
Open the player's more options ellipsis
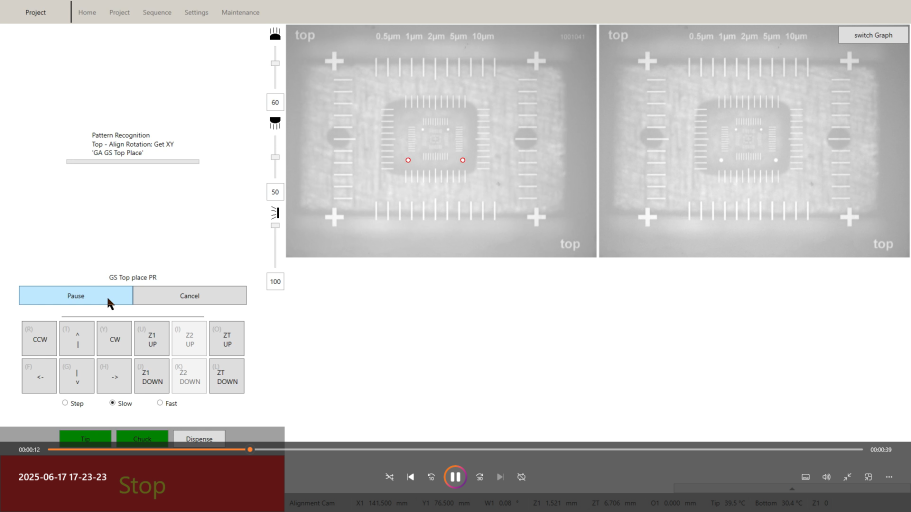(890, 477)
